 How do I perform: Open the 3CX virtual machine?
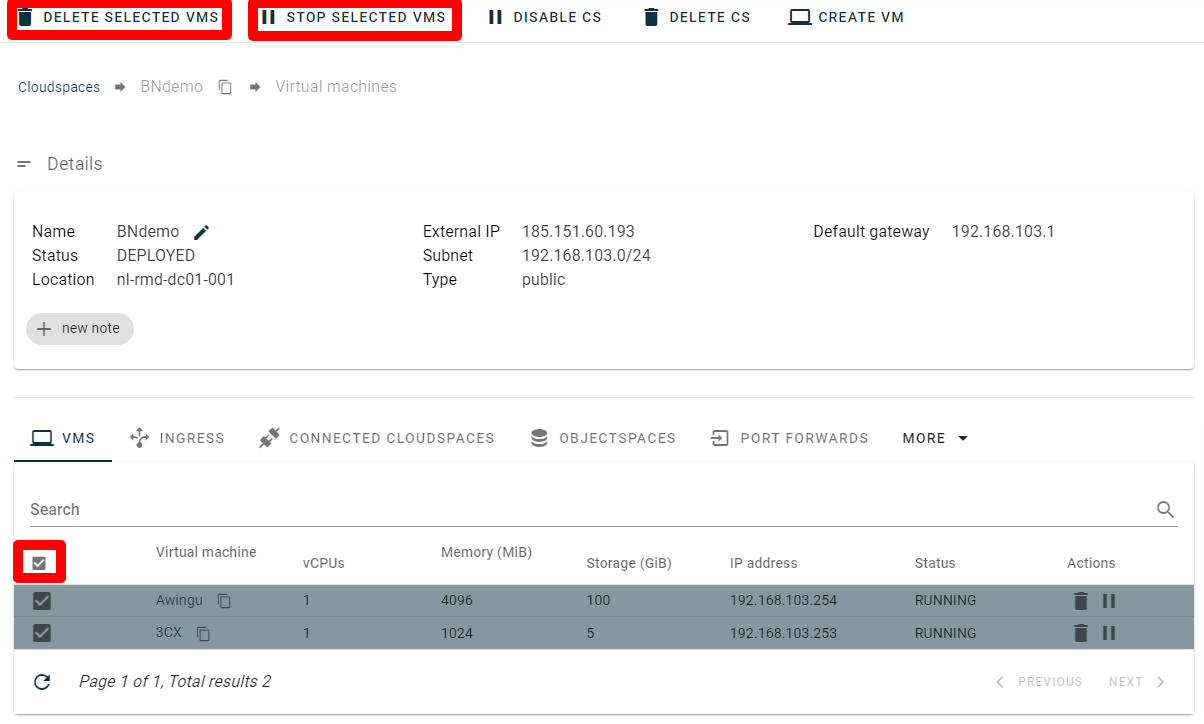[x=169, y=633]
